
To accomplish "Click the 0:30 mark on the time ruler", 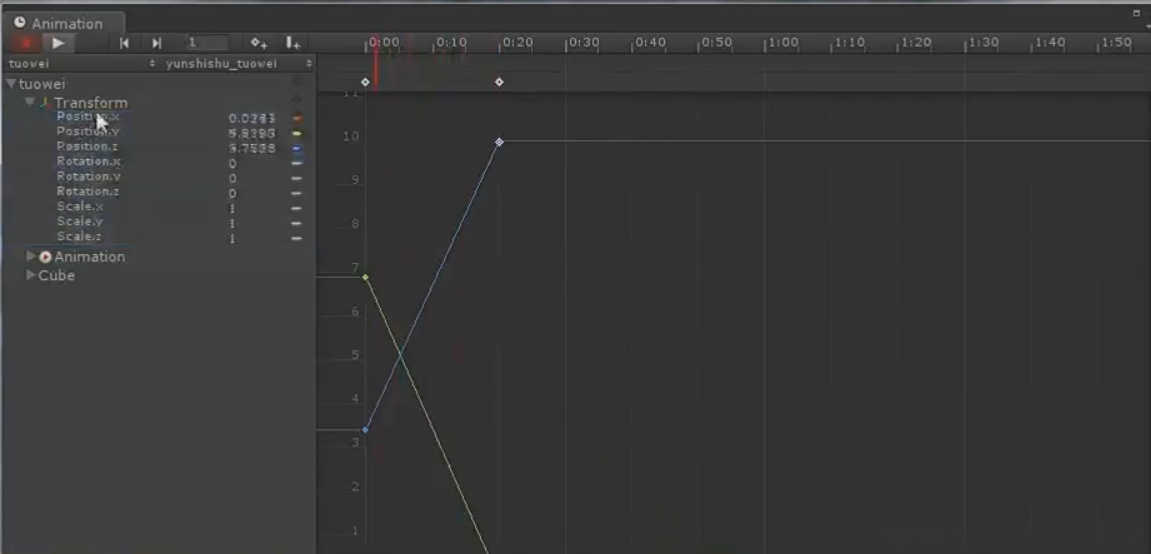I will tap(583, 43).
